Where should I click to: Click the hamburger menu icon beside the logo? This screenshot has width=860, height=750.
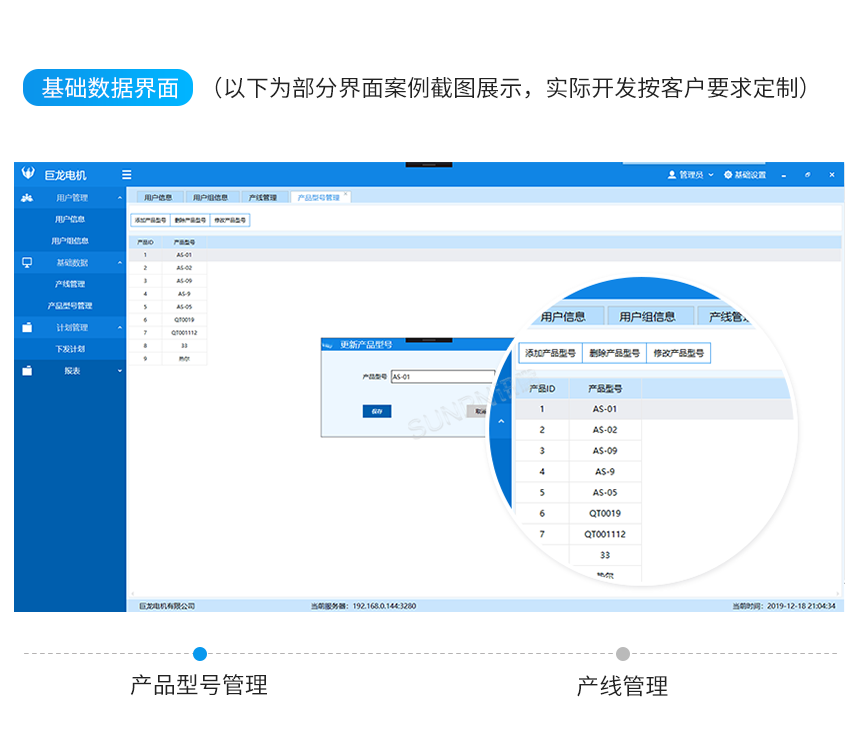(127, 175)
